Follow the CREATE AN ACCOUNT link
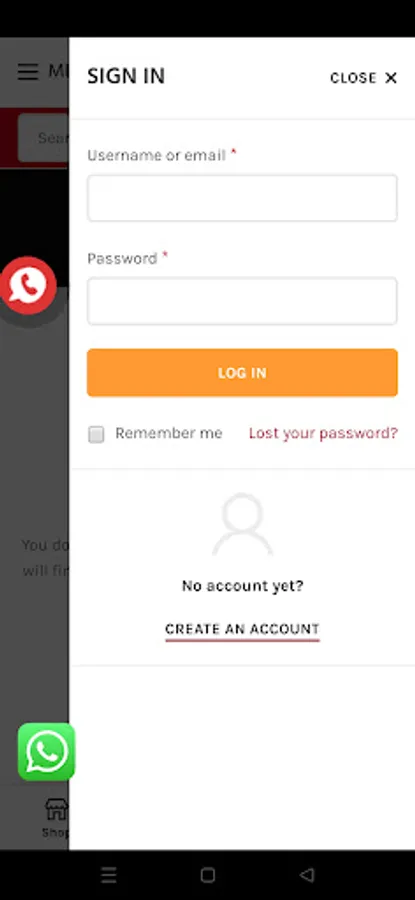Screen dimensions: 415x900 [242, 629]
